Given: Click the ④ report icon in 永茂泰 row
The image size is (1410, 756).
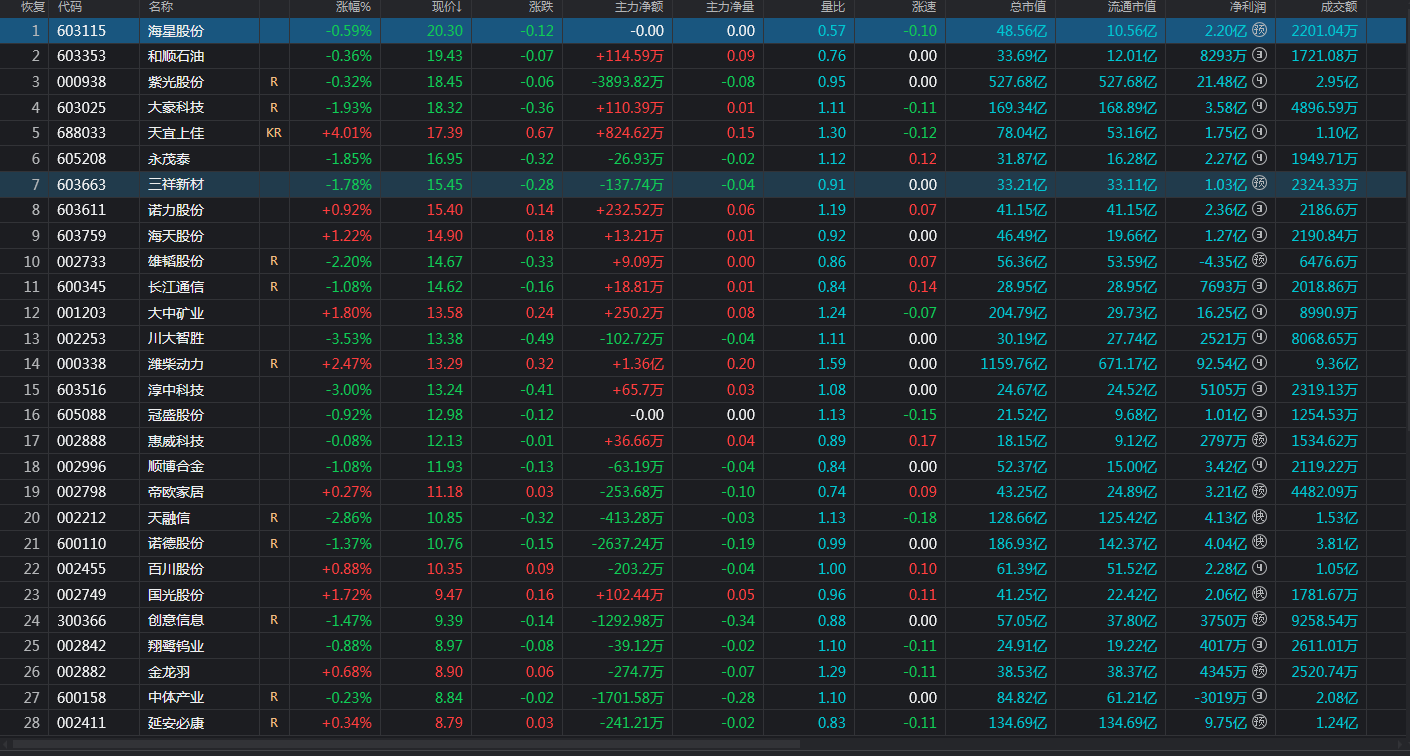Looking at the screenshot, I should click(x=1259, y=158).
